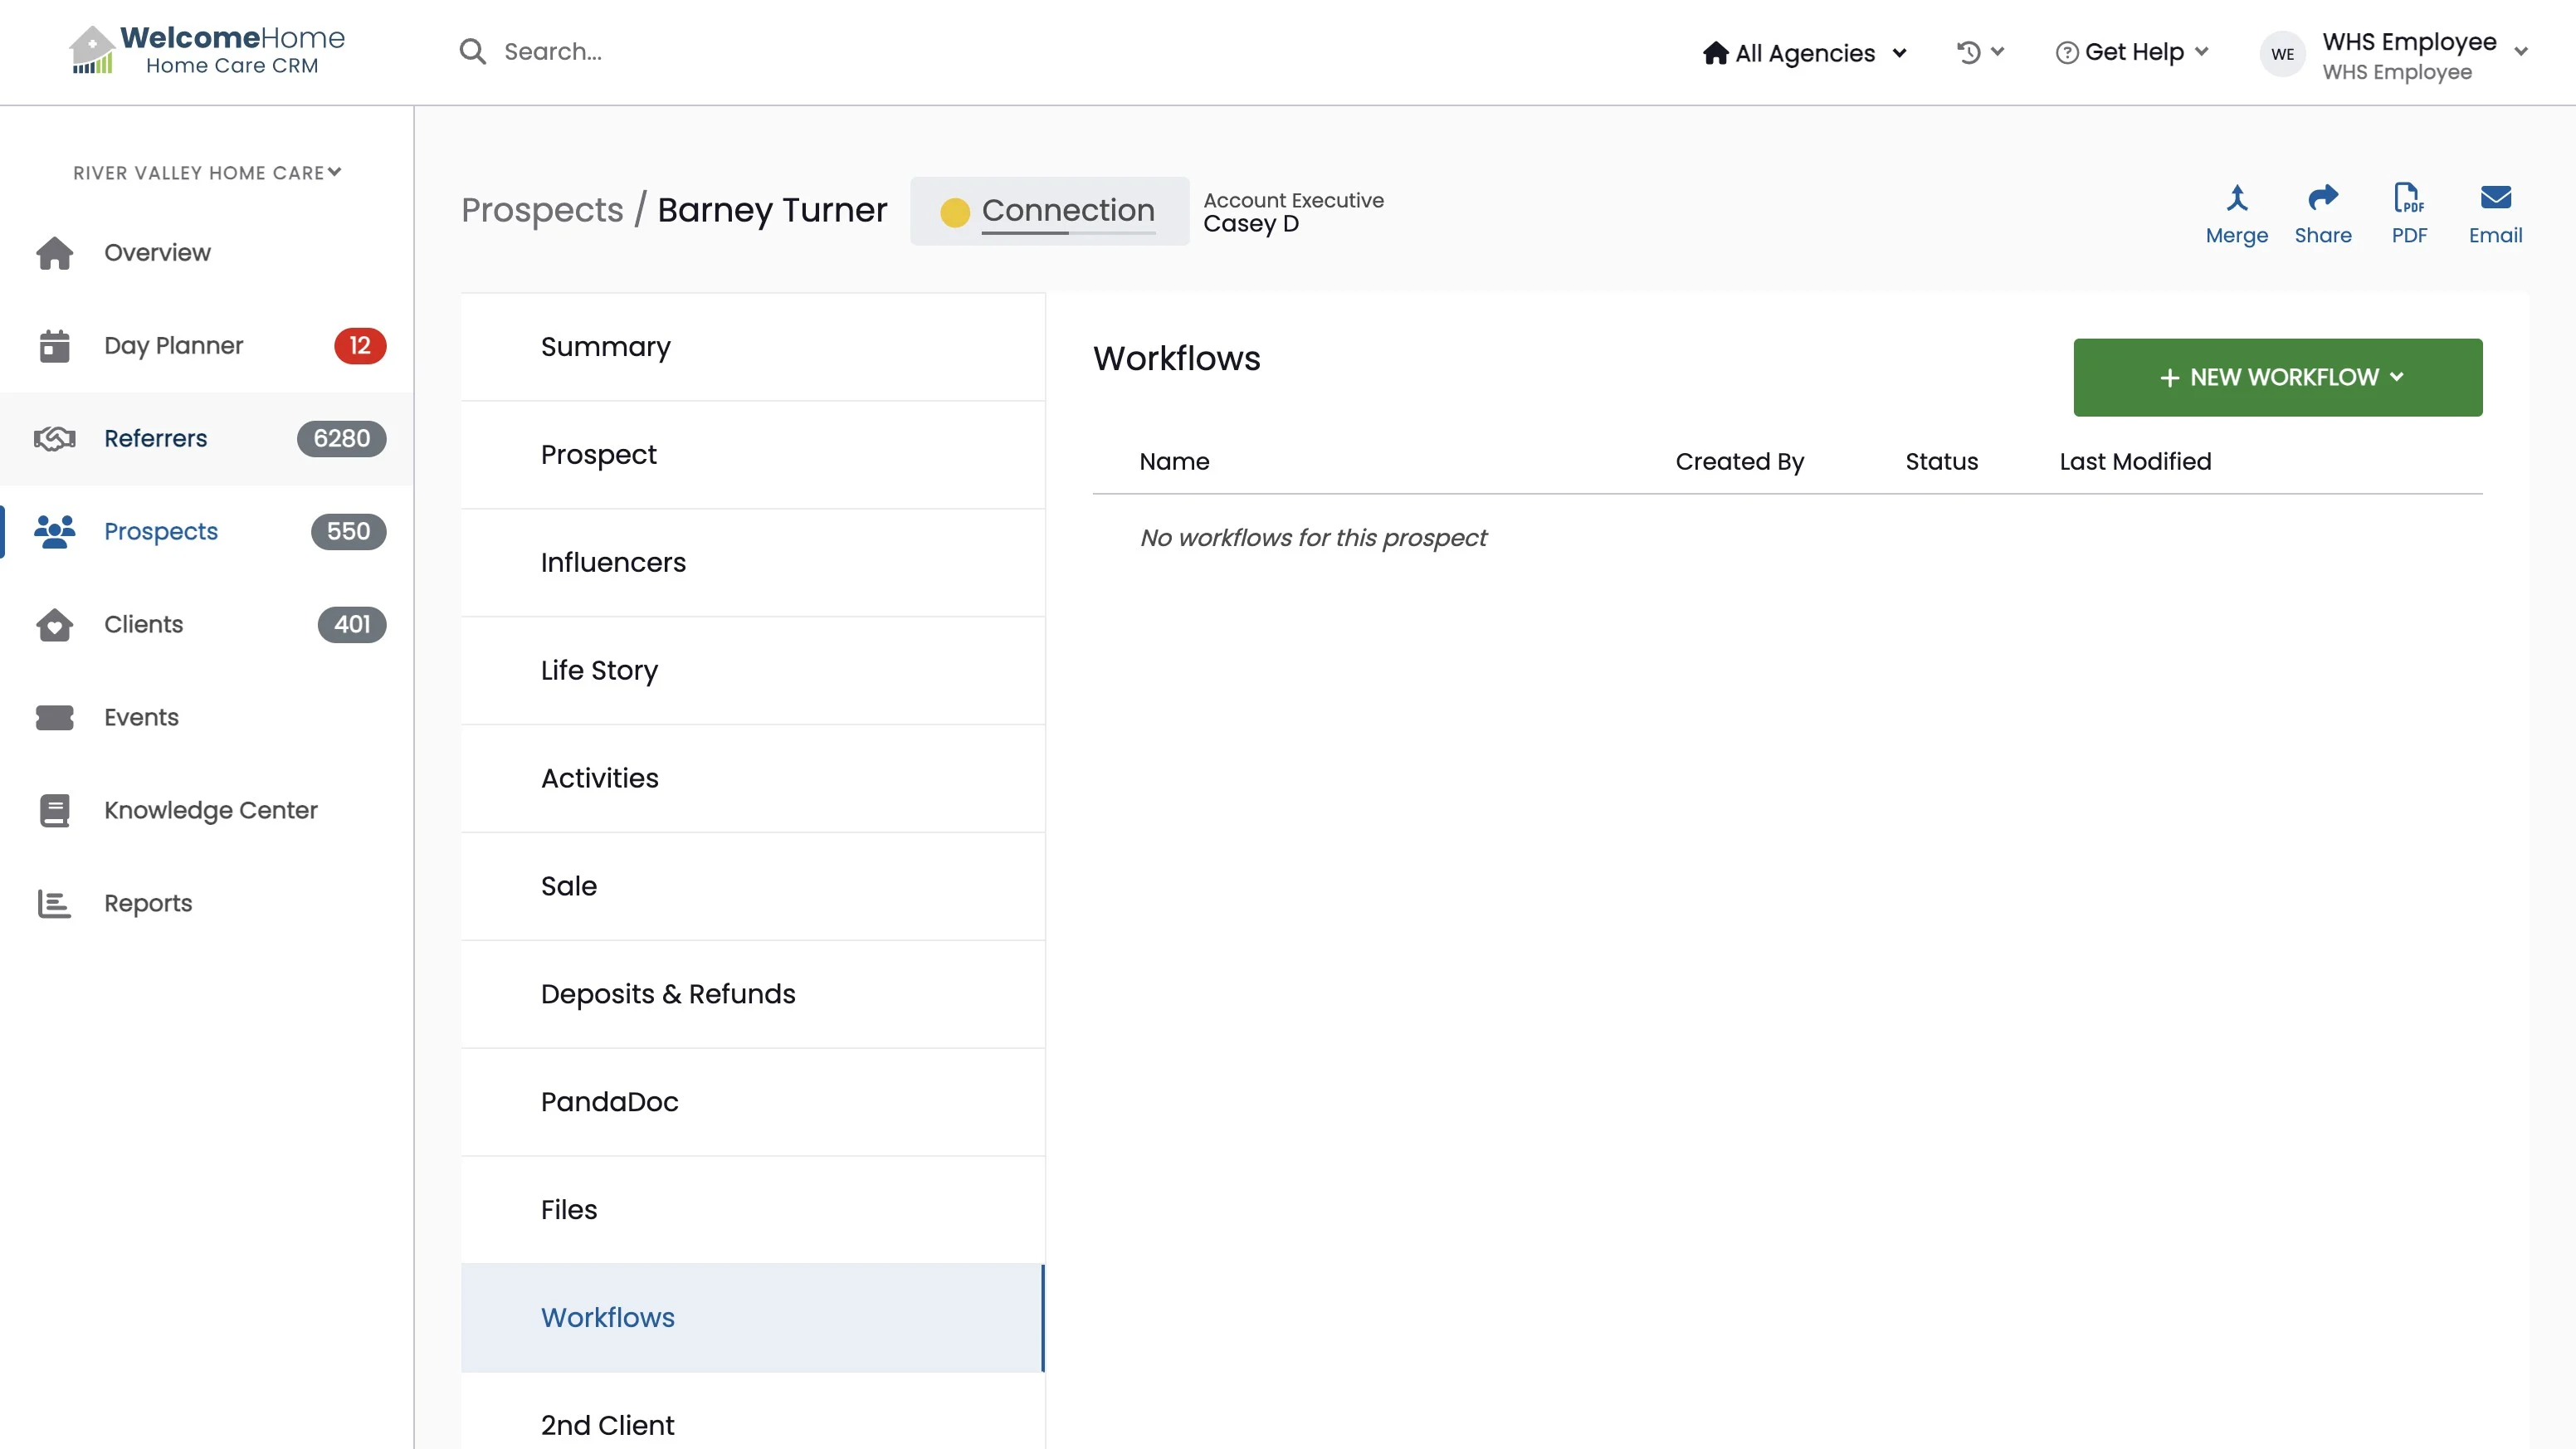Export prospect with PDF icon
This screenshot has width=2576, height=1449.
(2408, 198)
